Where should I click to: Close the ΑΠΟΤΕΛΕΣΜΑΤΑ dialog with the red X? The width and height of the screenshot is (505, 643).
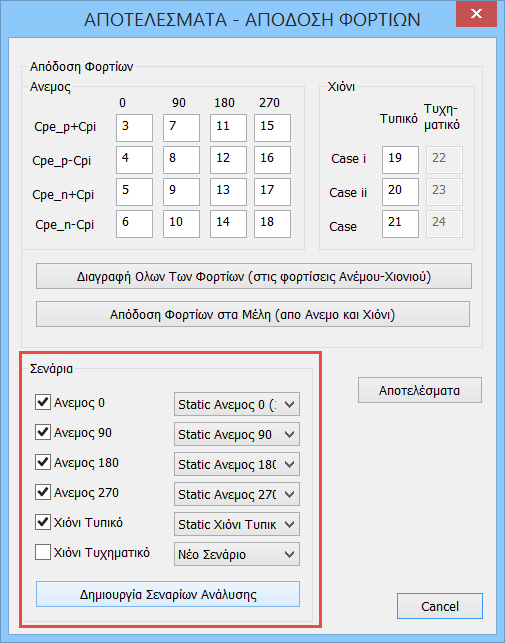point(476,14)
